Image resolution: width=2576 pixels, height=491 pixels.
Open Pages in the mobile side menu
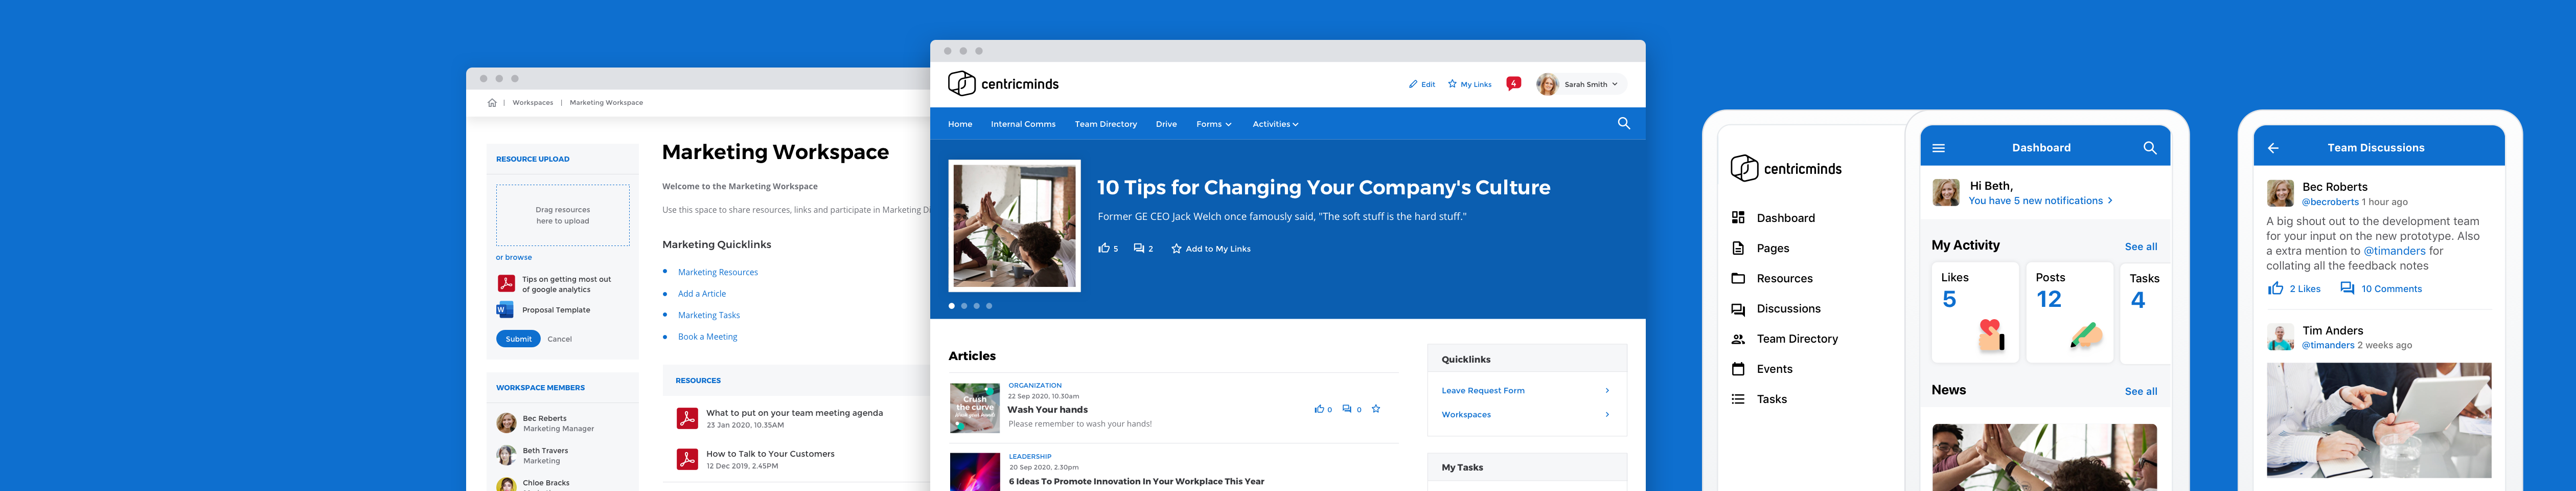tap(1772, 248)
